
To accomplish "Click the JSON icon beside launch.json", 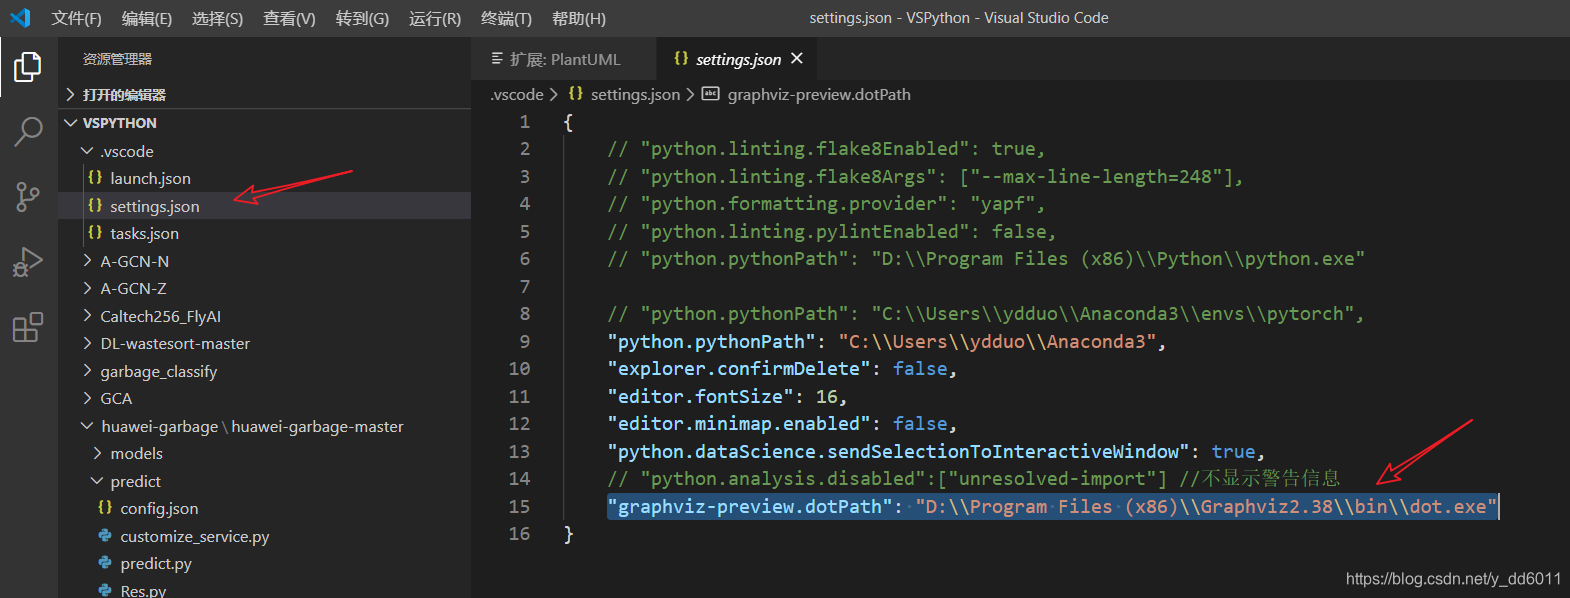I will coord(95,177).
